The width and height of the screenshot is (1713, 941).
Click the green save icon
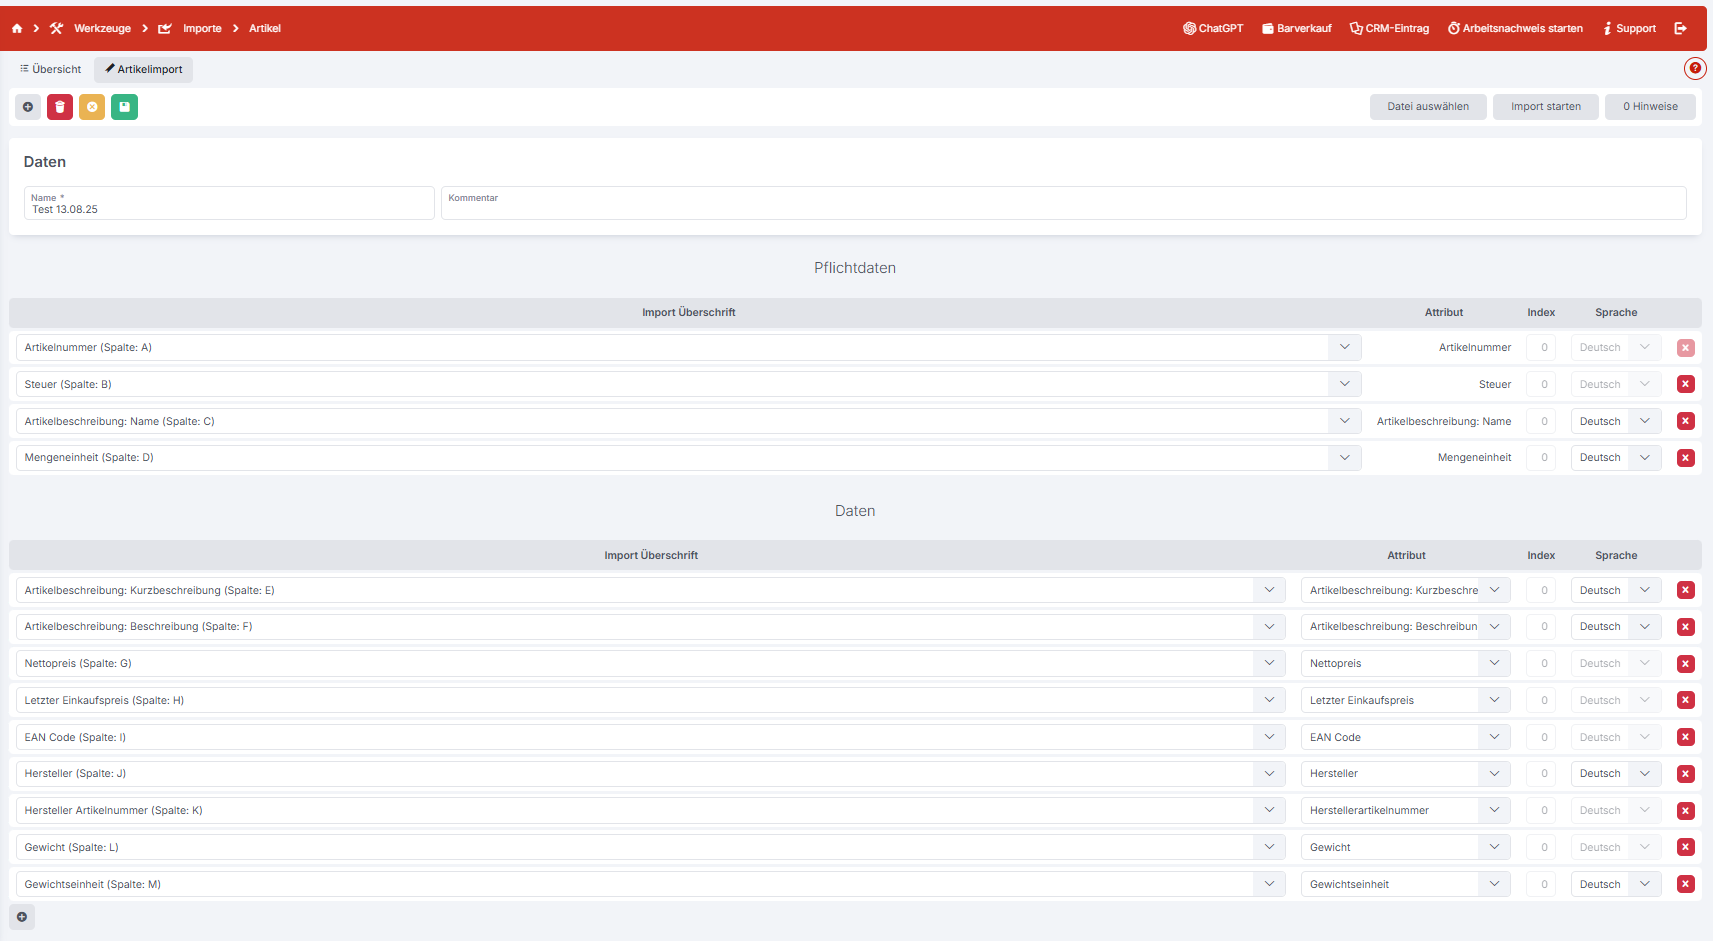tap(124, 107)
